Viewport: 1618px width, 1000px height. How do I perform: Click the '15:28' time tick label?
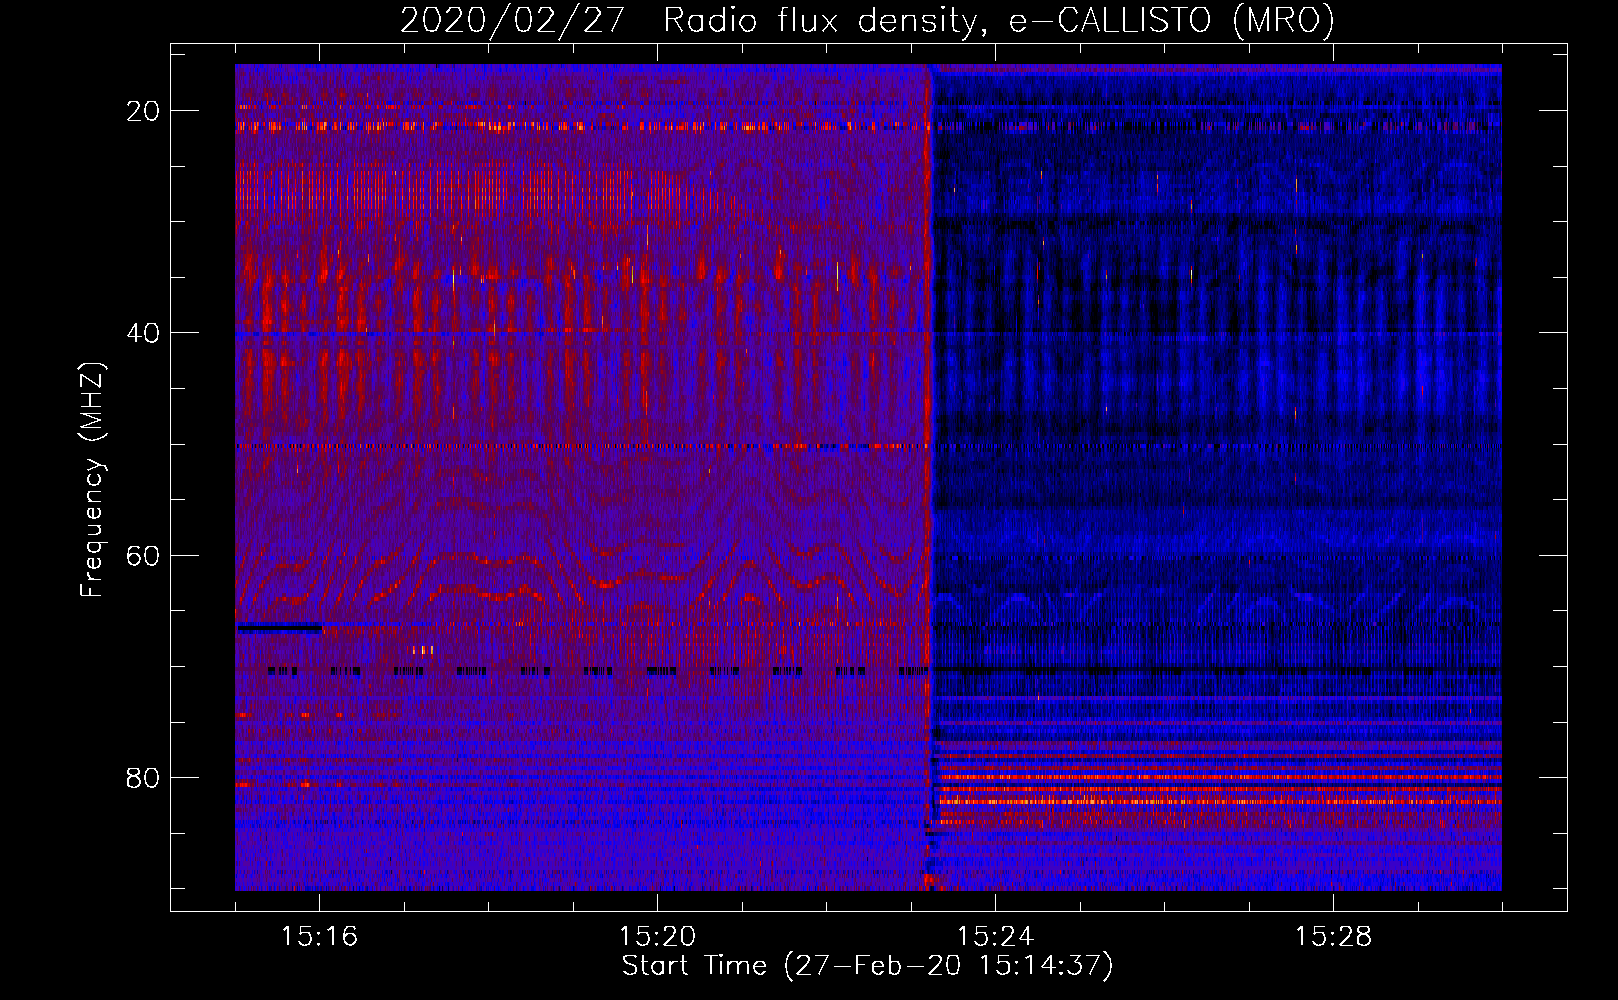click(1333, 936)
